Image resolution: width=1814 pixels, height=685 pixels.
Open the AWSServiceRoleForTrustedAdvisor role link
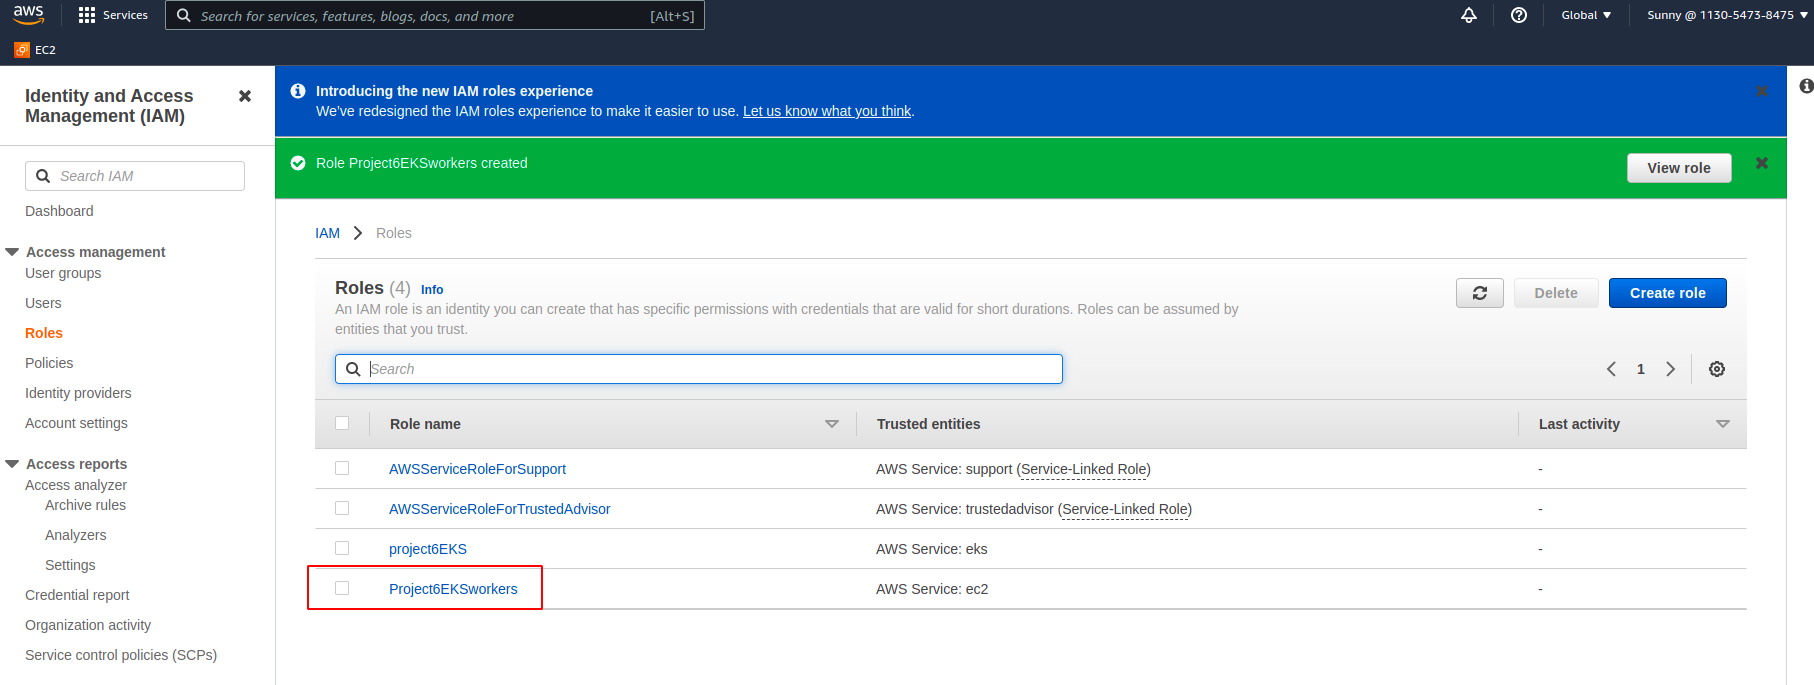[x=499, y=509]
